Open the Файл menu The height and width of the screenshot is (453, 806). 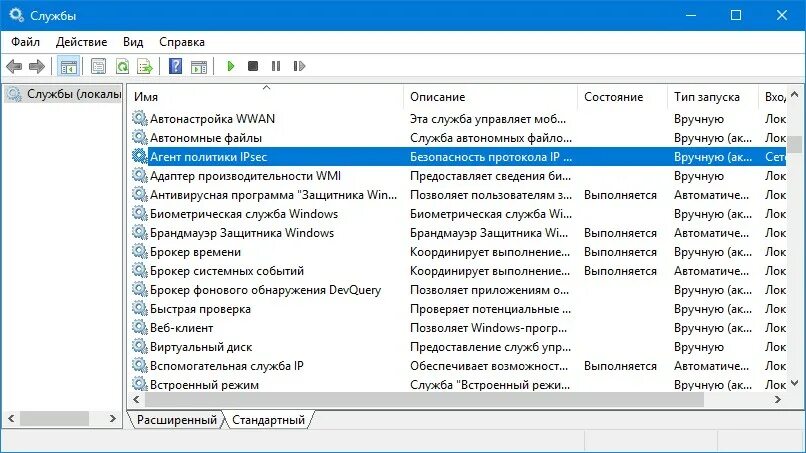(x=25, y=42)
